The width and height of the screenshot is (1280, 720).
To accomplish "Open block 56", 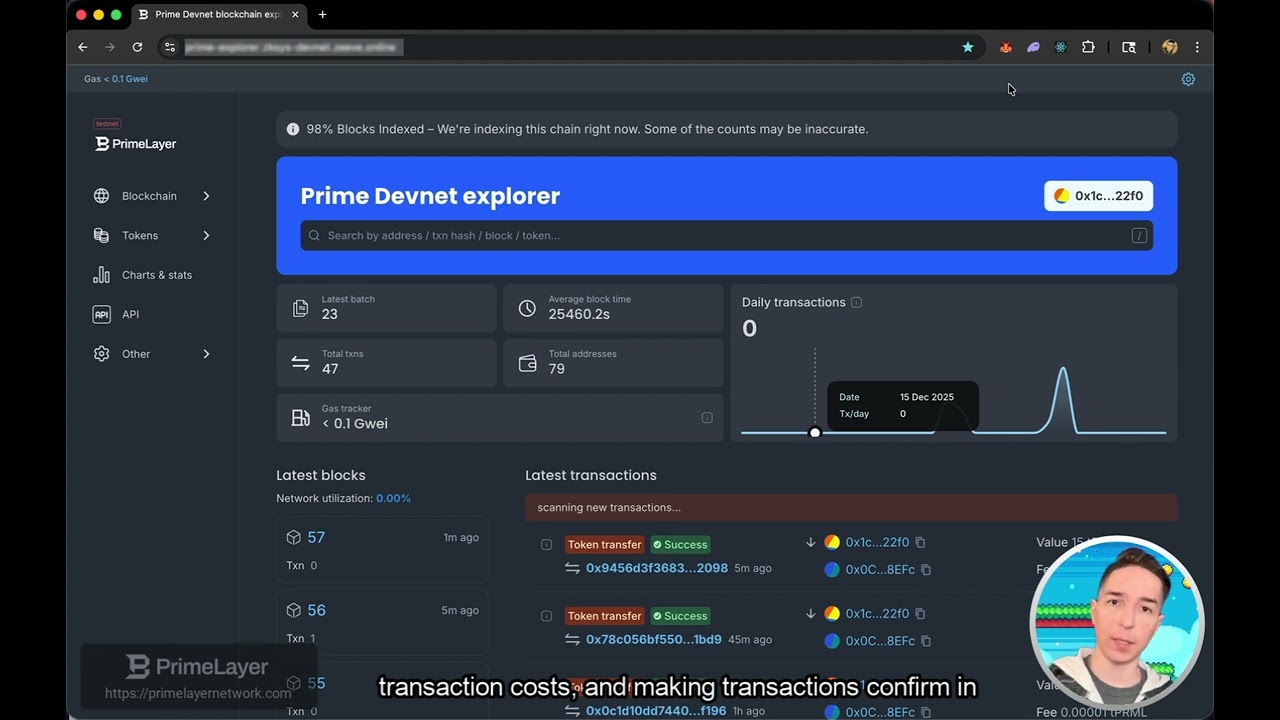I will [x=316, y=610].
